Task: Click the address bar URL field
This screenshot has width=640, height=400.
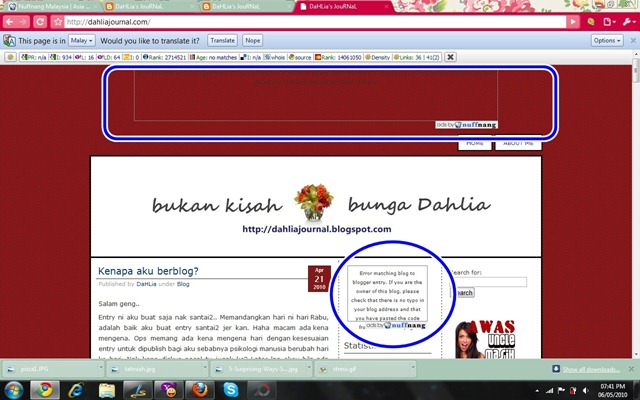Action: [x=315, y=22]
